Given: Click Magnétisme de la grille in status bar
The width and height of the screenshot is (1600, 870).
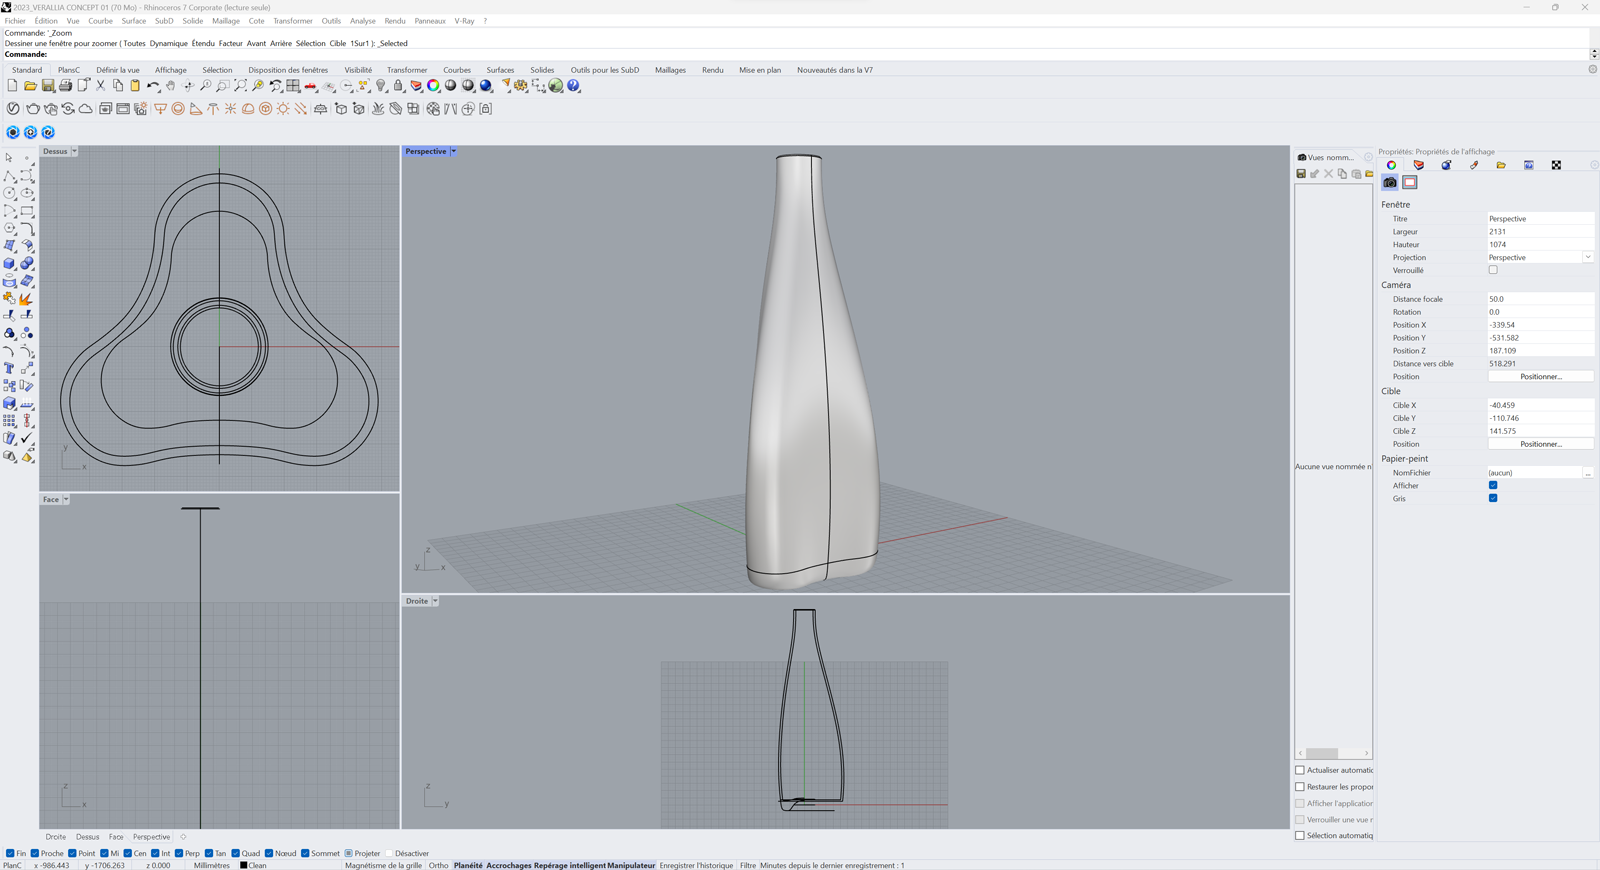Looking at the screenshot, I should 383,865.
